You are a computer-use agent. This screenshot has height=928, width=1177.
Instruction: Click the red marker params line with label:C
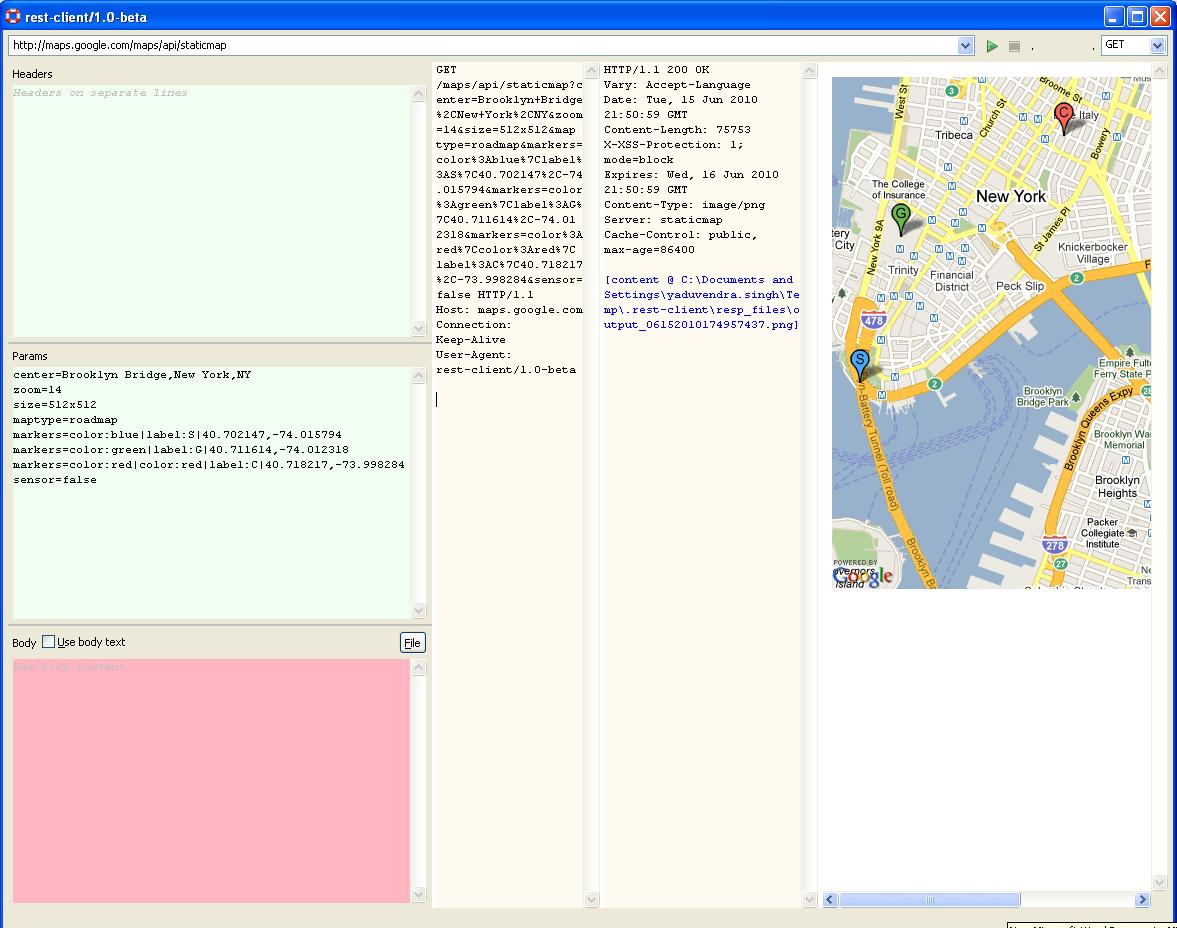(x=209, y=465)
